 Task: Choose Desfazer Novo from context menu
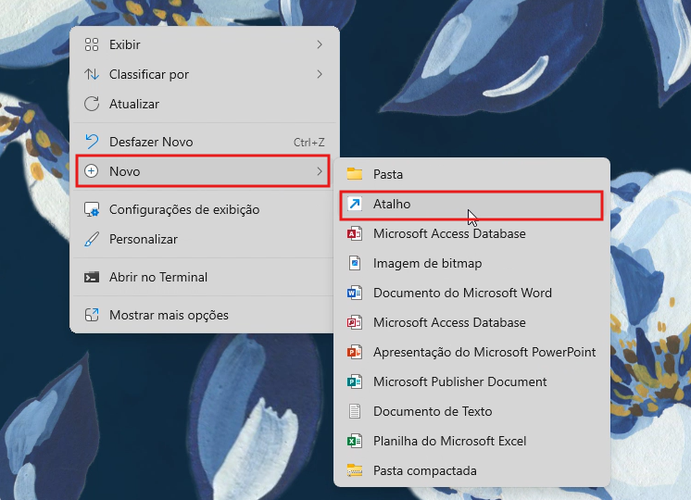pyautogui.click(x=203, y=142)
